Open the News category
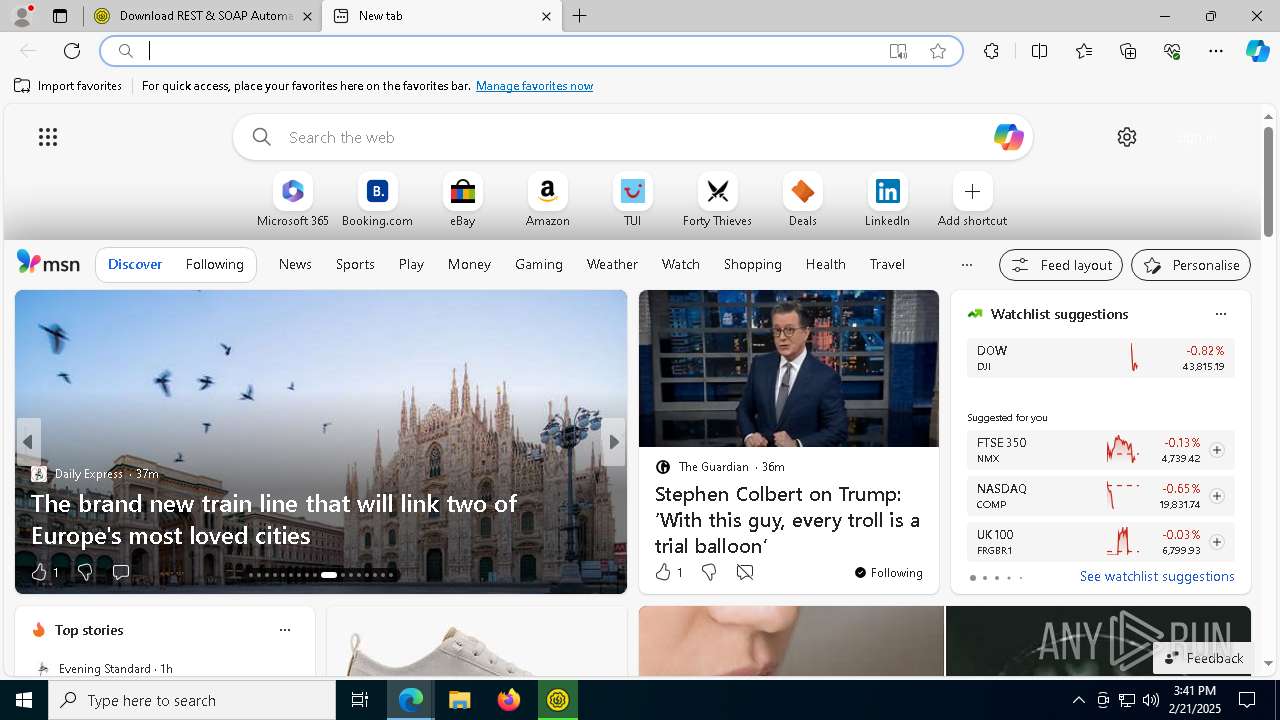1280x720 pixels. pyautogui.click(x=295, y=264)
